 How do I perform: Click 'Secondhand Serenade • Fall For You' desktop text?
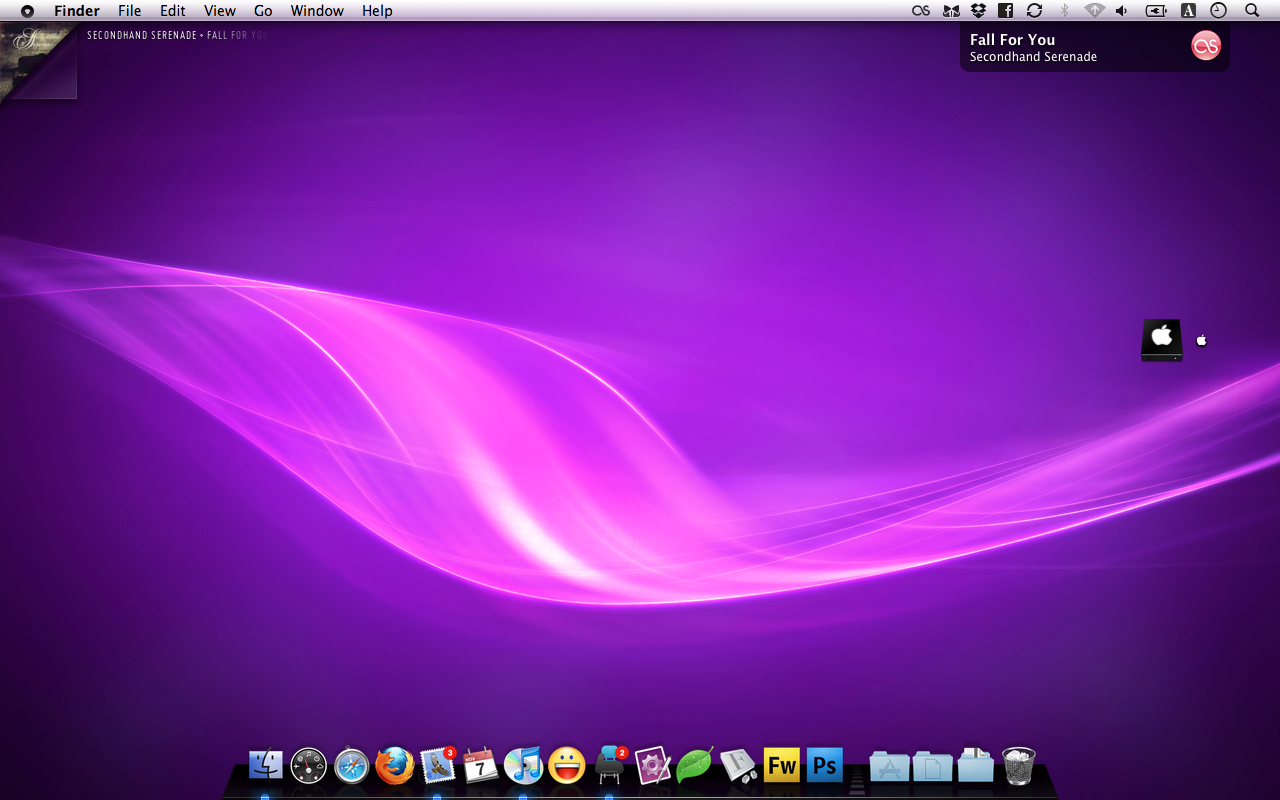[179, 35]
